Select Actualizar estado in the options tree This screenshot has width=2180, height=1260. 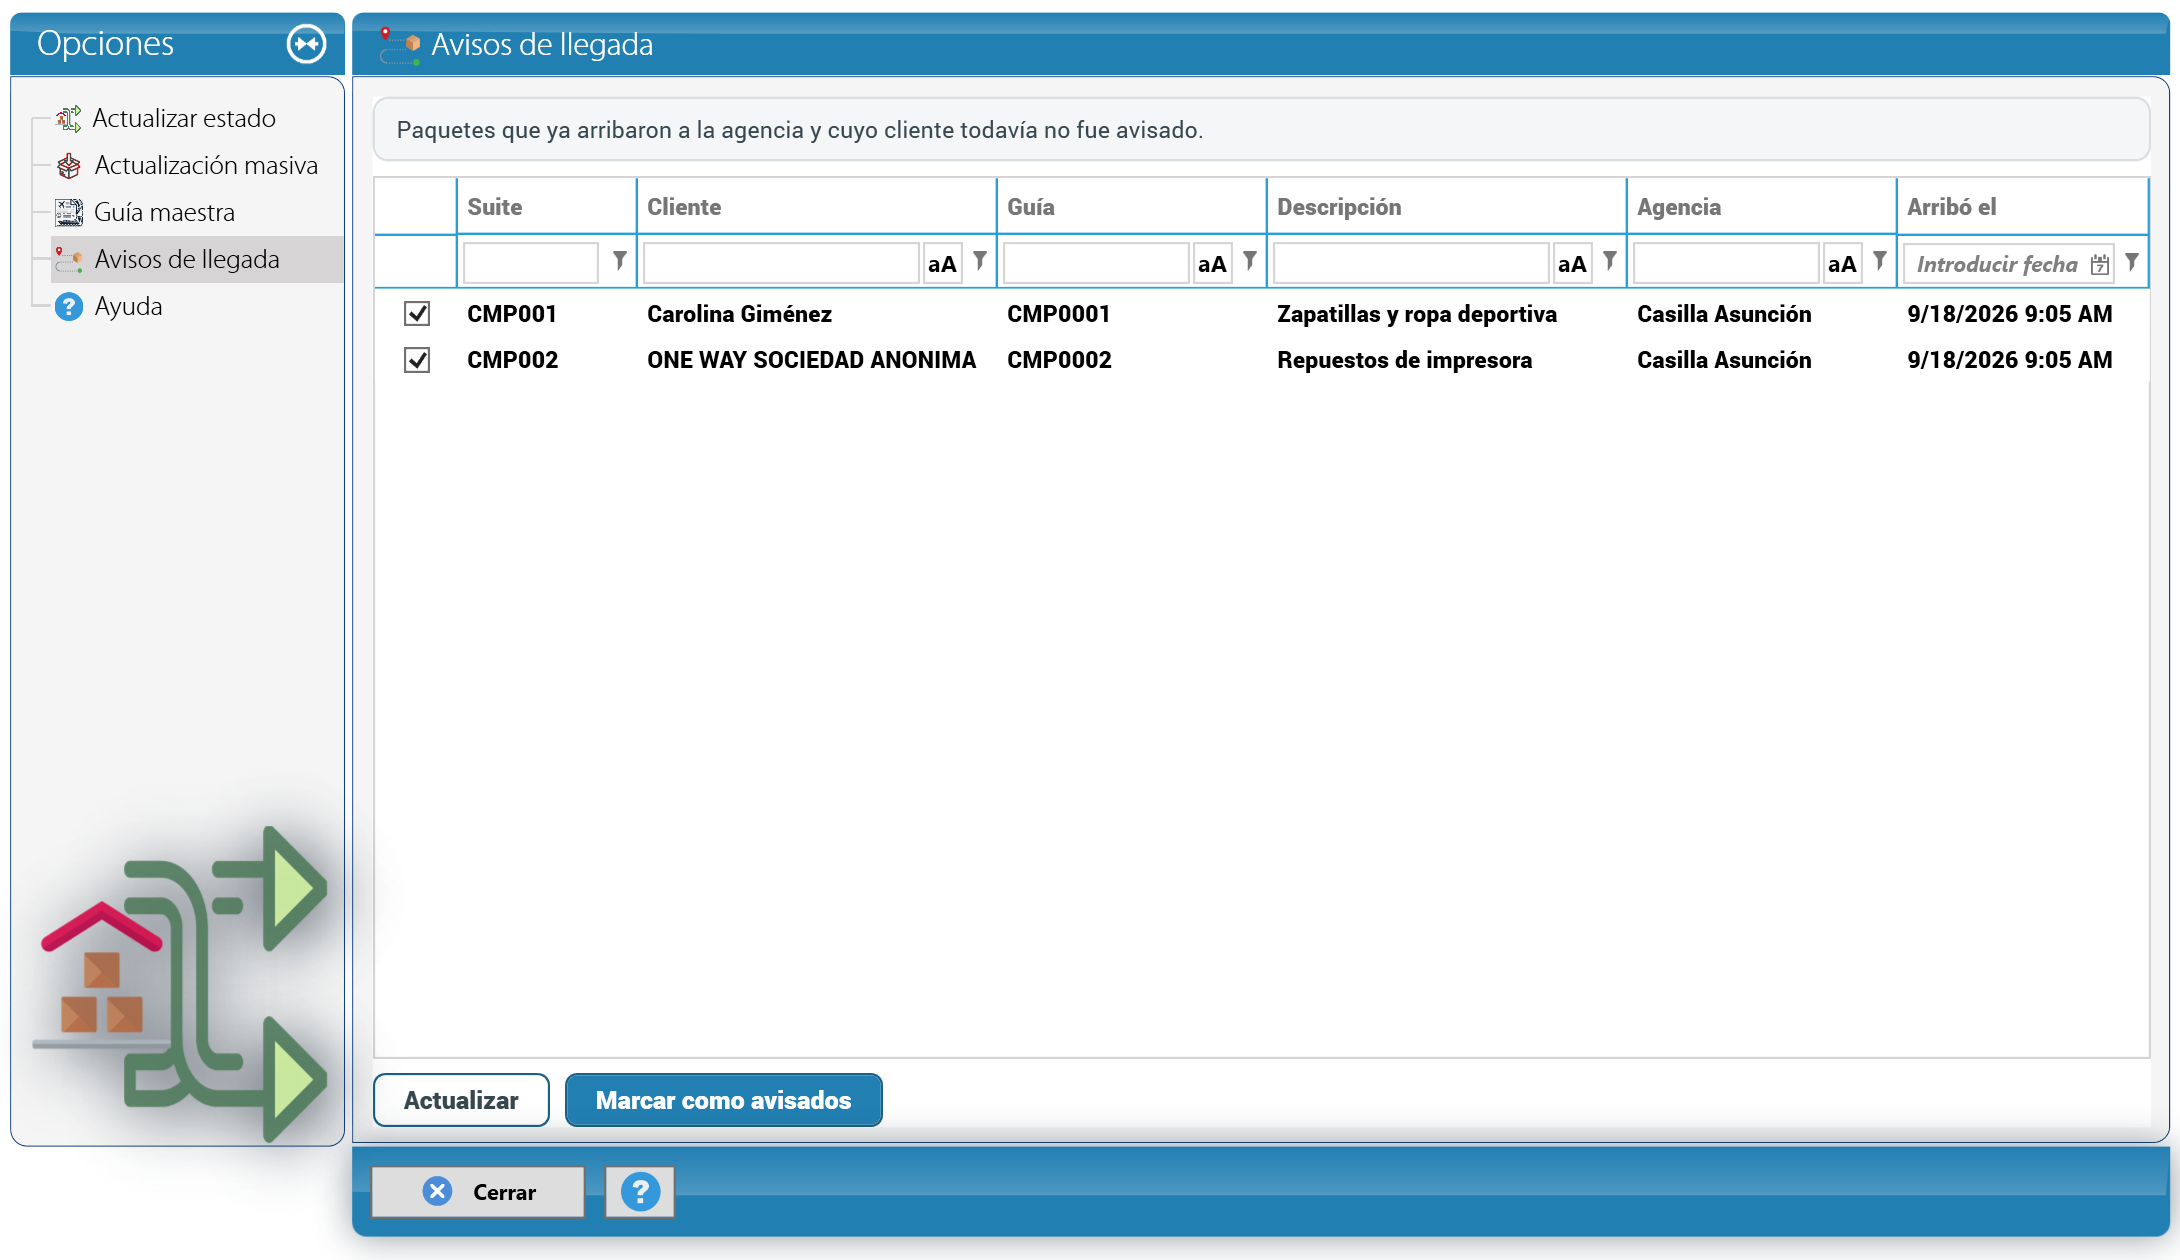(184, 119)
